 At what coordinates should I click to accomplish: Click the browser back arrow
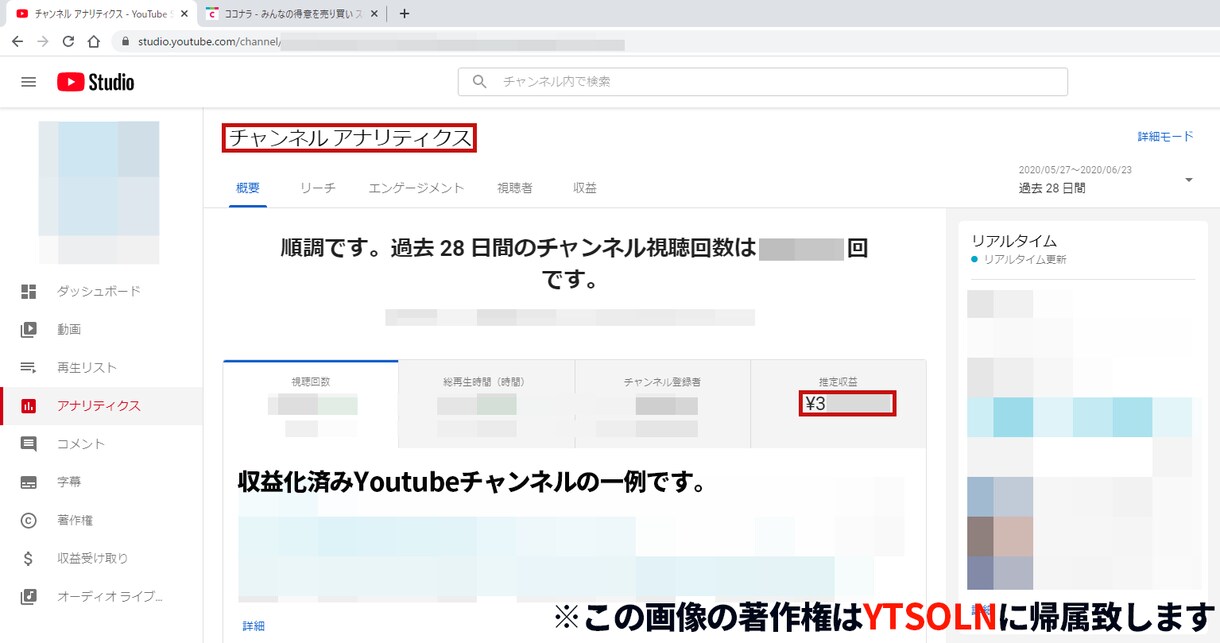(x=17, y=42)
